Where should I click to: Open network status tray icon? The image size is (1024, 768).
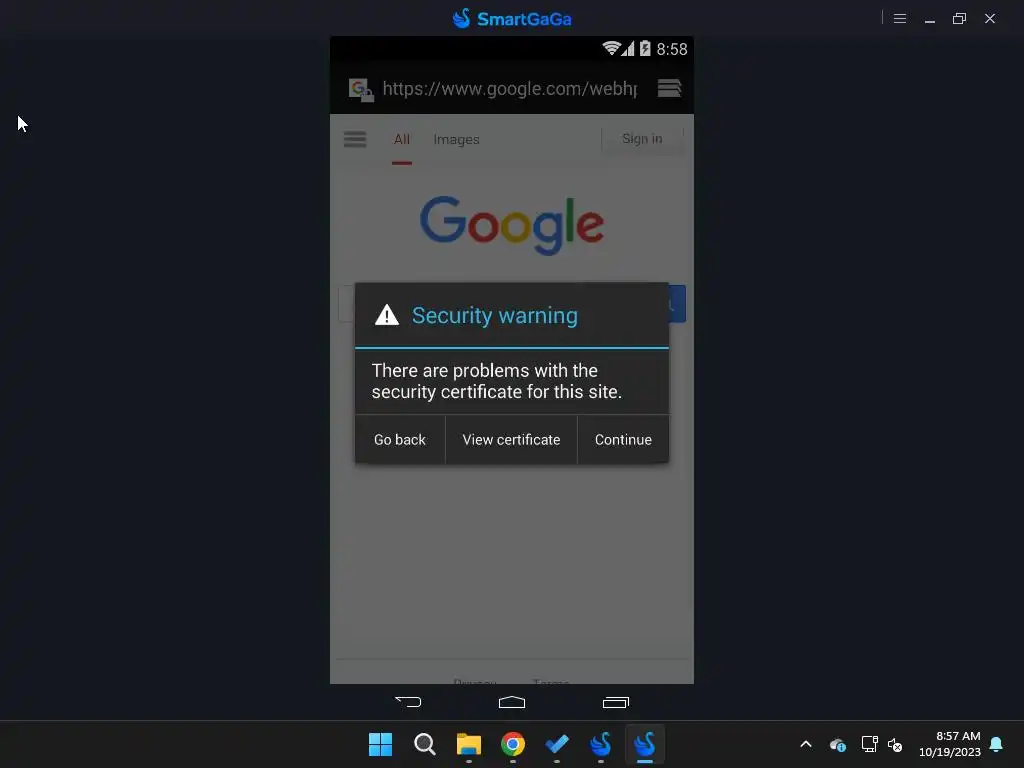[869, 744]
